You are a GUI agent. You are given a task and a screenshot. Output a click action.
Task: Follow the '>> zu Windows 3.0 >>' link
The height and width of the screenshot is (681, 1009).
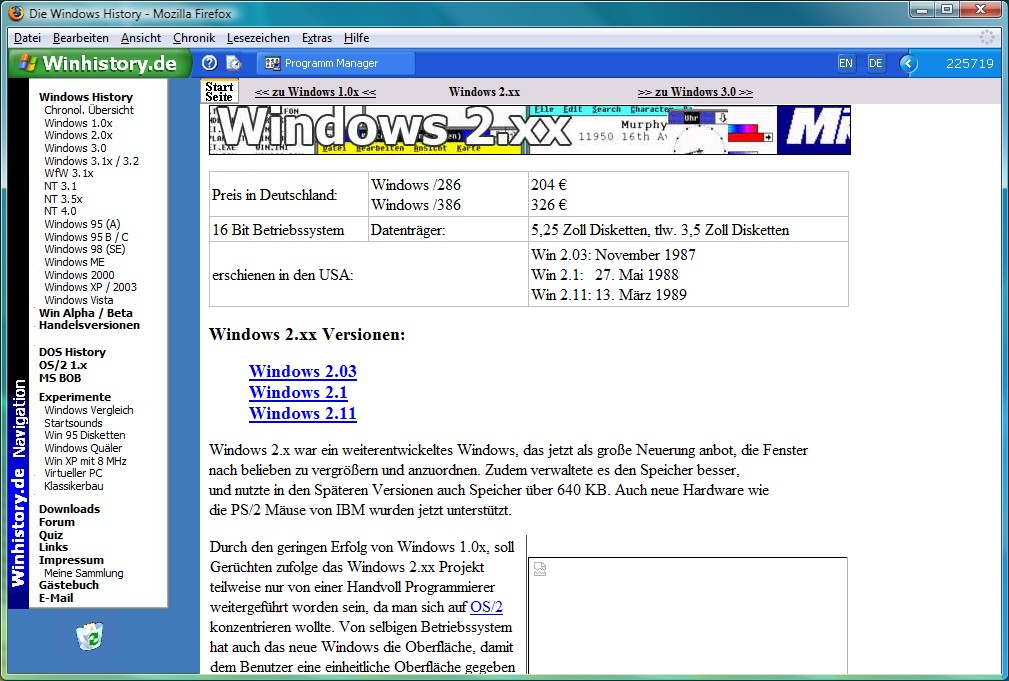click(x=695, y=92)
